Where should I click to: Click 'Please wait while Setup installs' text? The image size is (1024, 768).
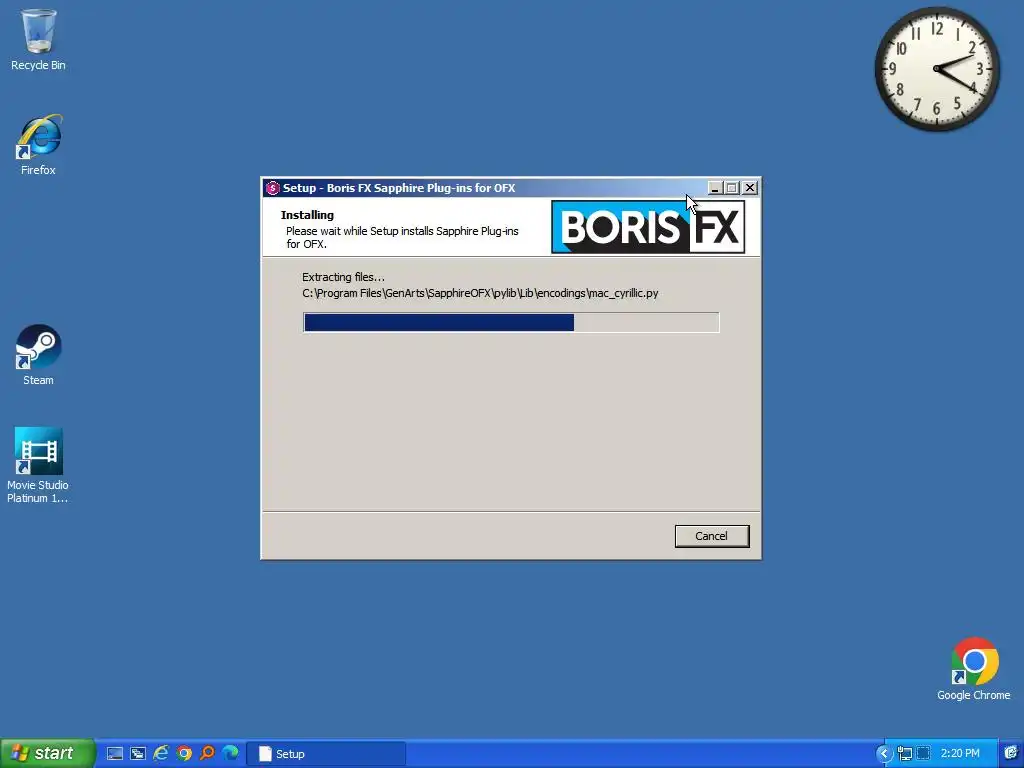click(402, 237)
